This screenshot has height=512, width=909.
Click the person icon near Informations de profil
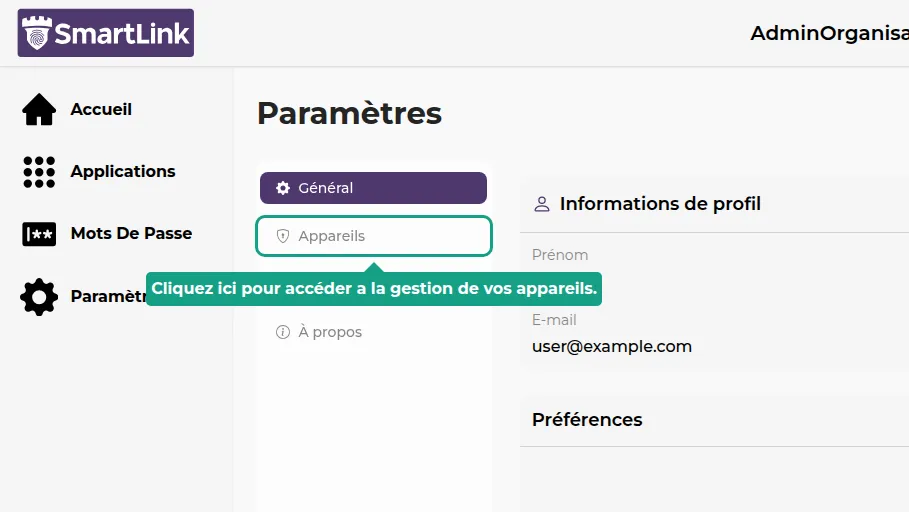[542, 204]
